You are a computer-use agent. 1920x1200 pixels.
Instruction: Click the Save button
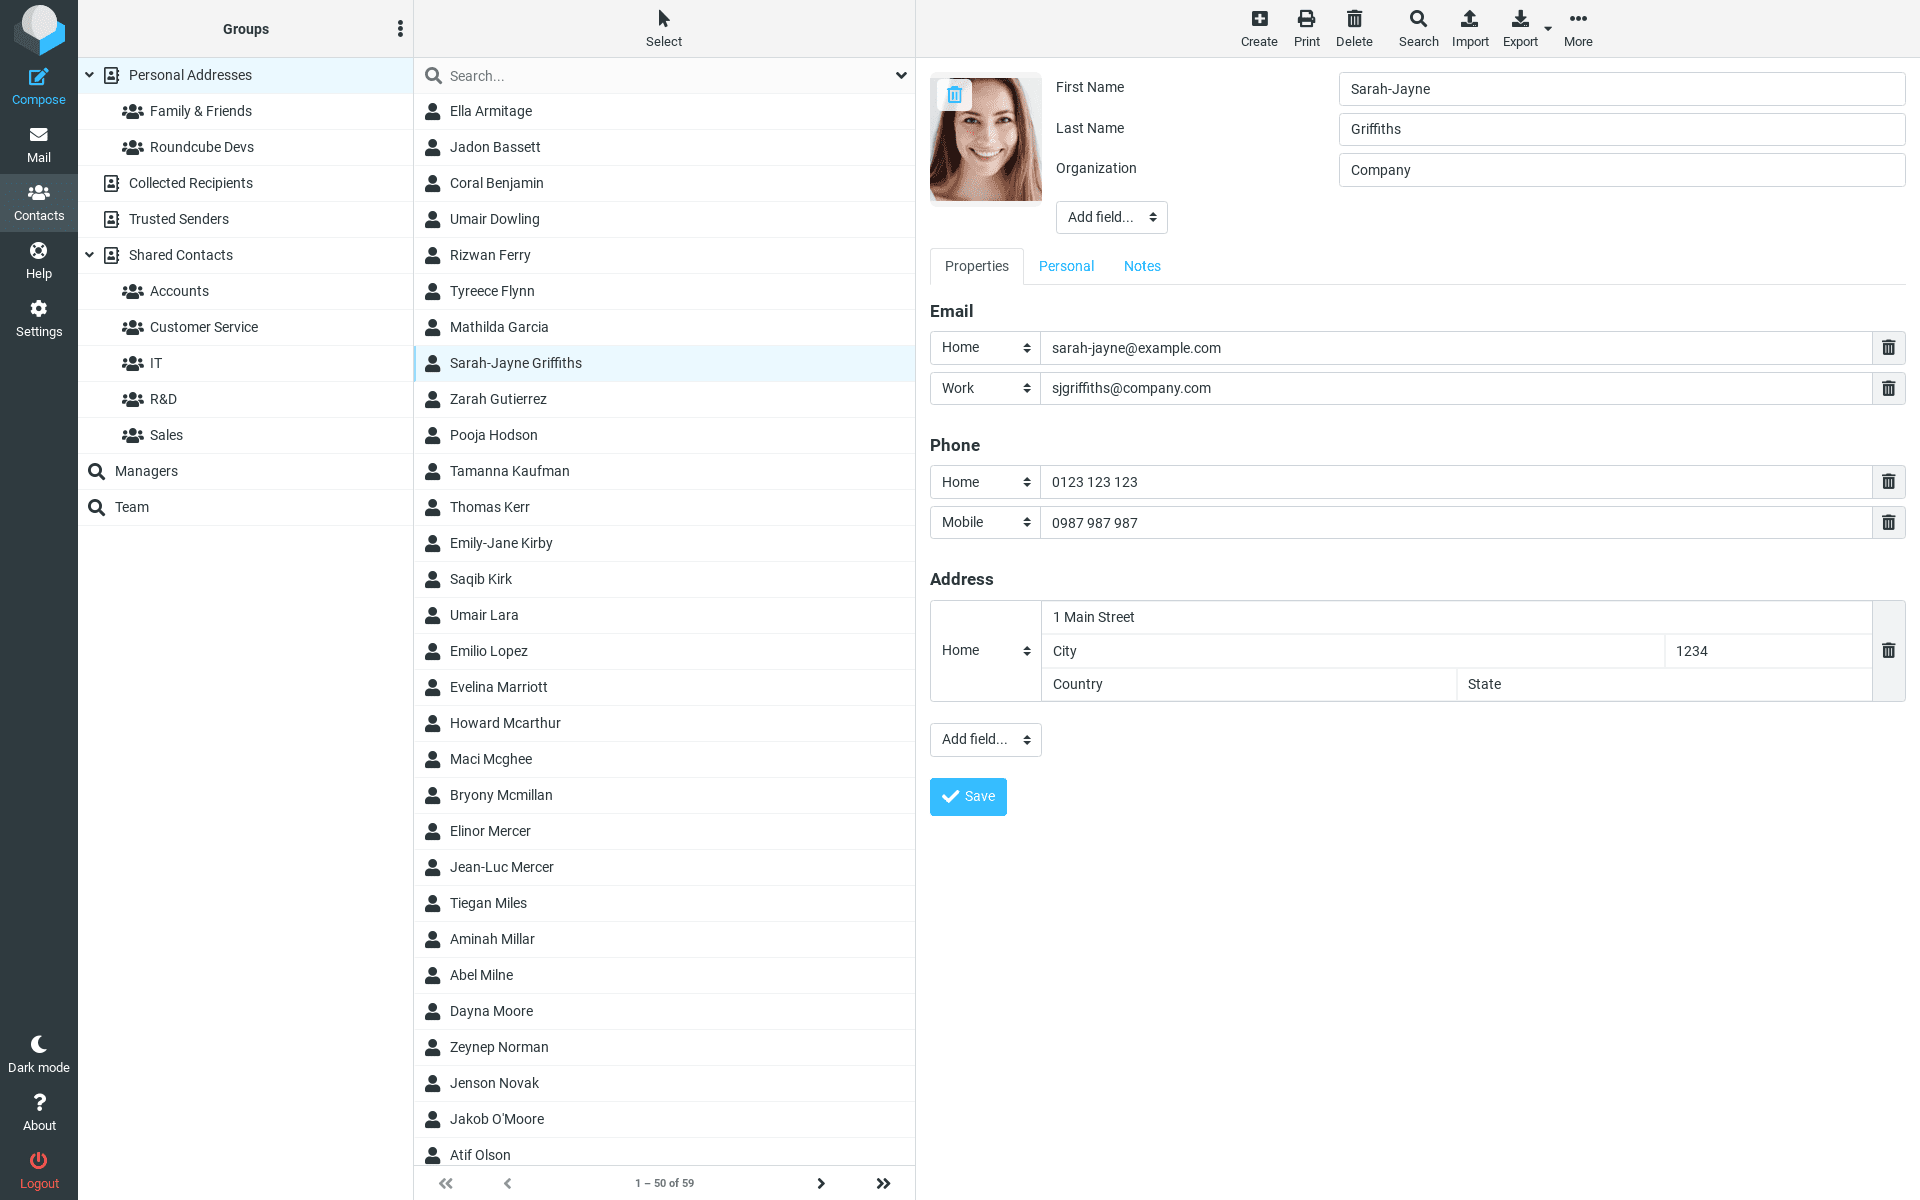(x=967, y=796)
